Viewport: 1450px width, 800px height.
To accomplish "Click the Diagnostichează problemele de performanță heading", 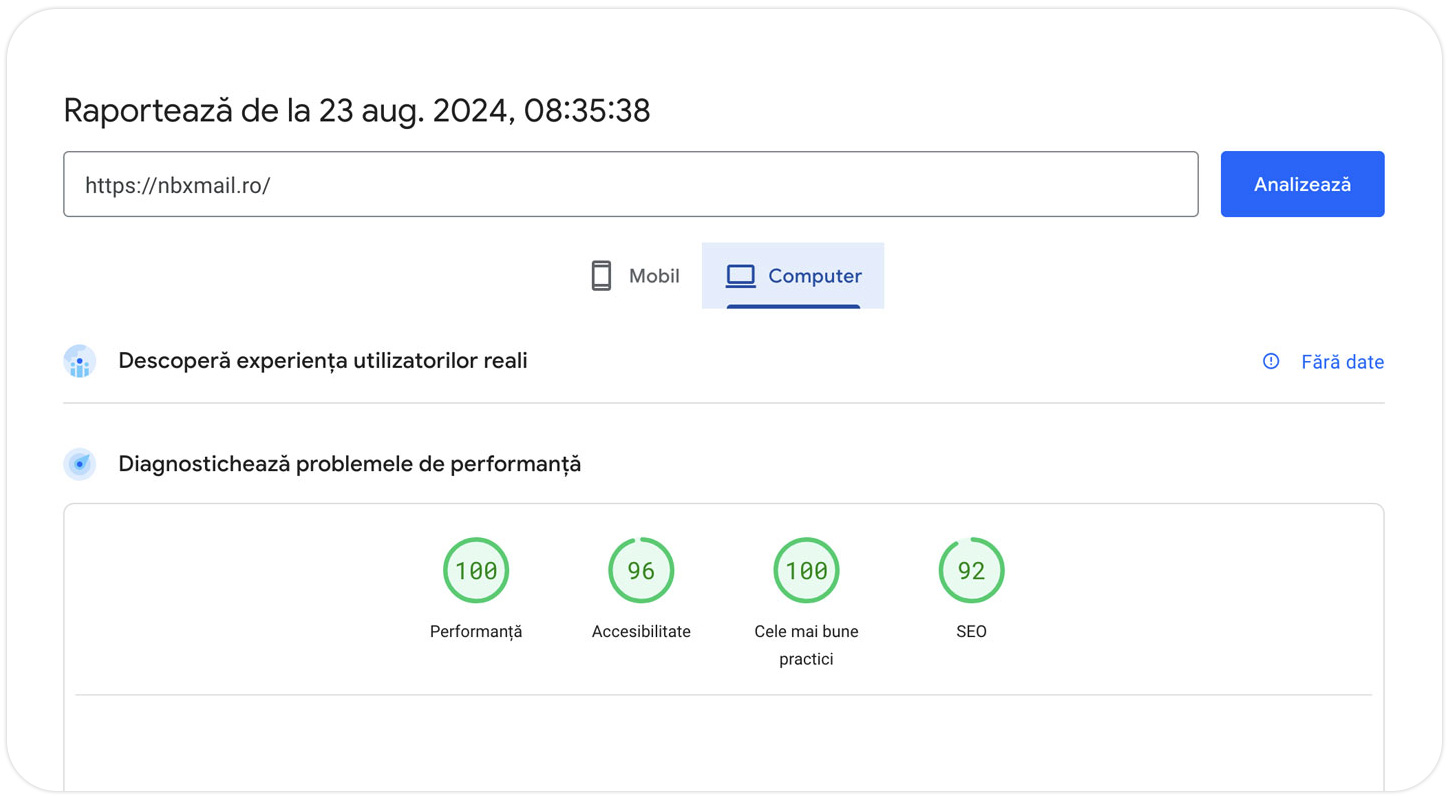I will [x=350, y=464].
